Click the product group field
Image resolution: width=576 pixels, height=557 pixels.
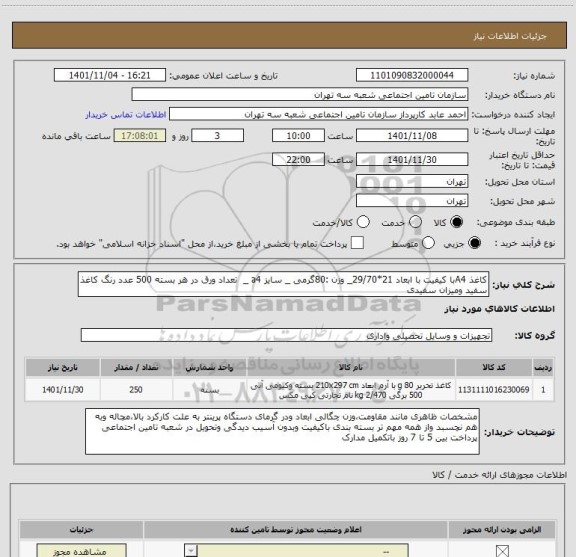pyautogui.click(x=286, y=335)
